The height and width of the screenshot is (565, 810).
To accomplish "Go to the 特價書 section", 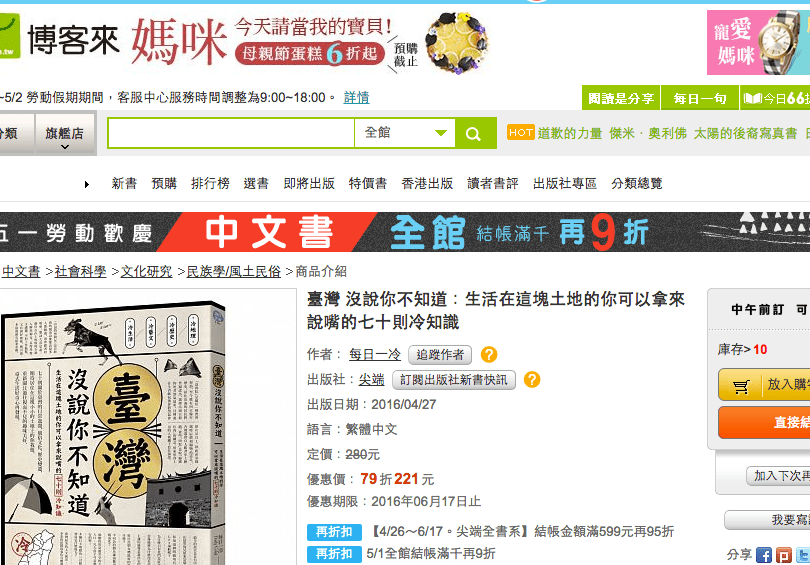I will pos(367,183).
